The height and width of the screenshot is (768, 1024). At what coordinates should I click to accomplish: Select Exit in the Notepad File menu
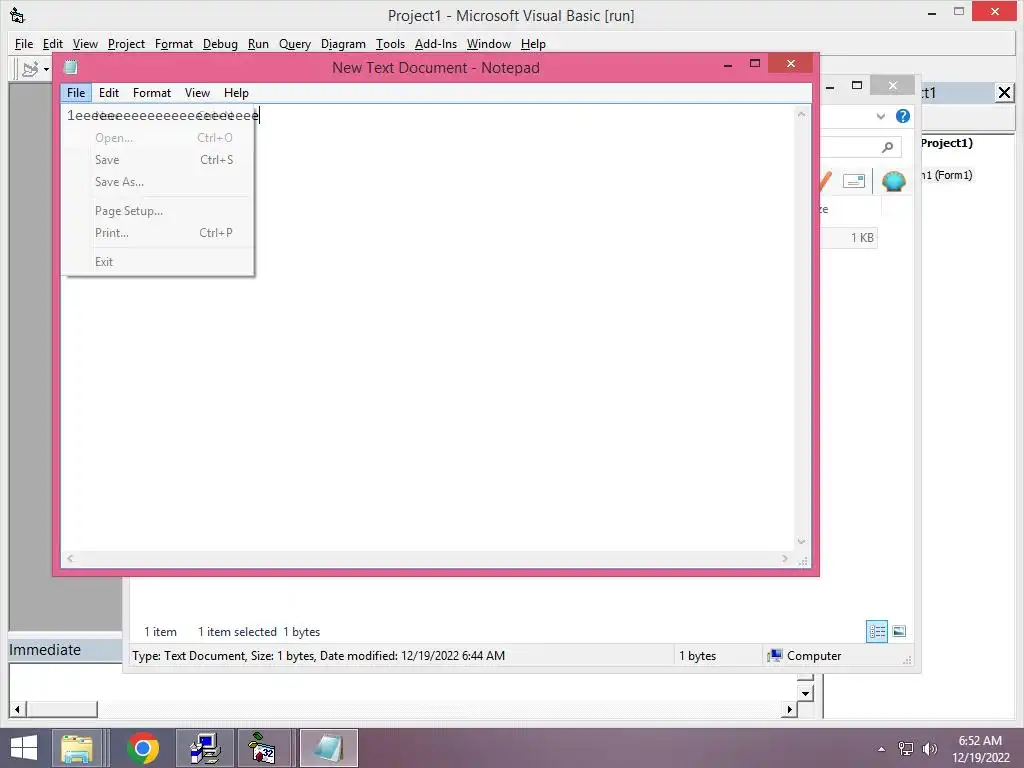click(x=157, y=262)
